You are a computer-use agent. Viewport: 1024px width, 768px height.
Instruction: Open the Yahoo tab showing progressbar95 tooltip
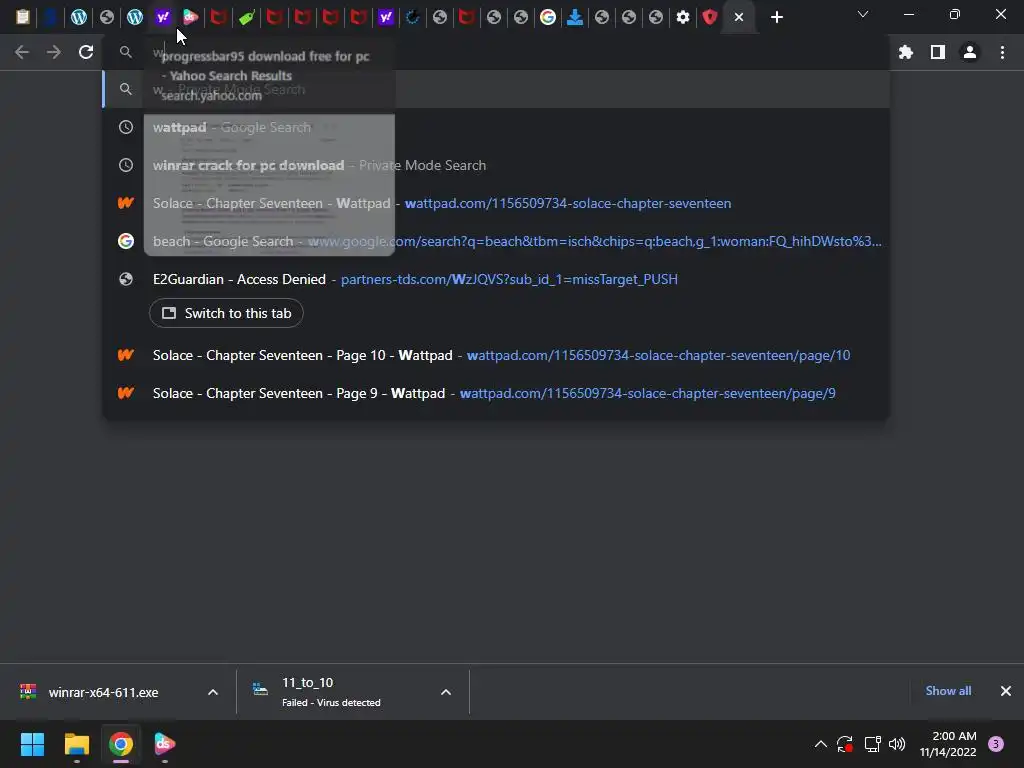(163, 17)
